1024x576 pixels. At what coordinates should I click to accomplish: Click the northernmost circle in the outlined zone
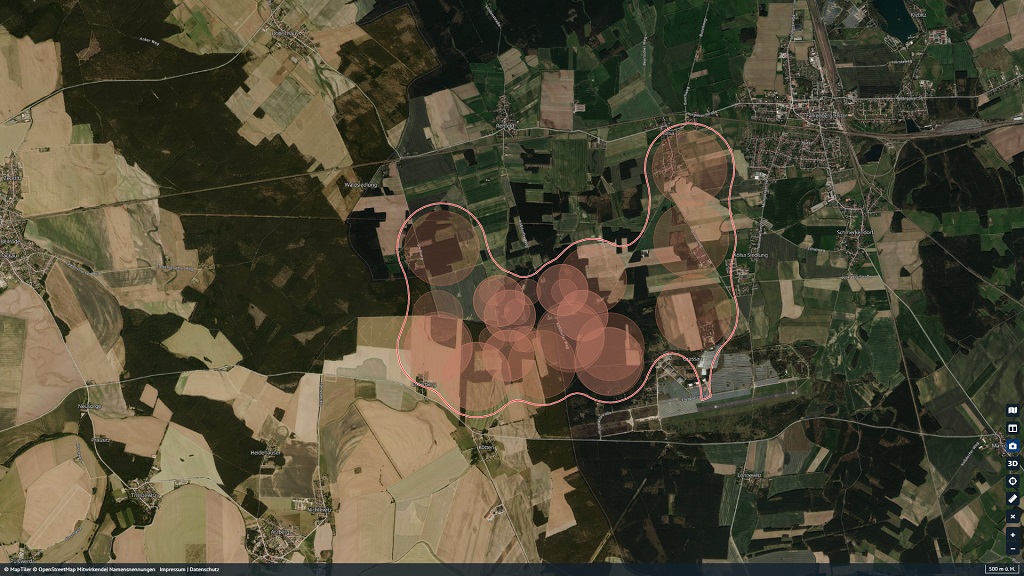694,162
